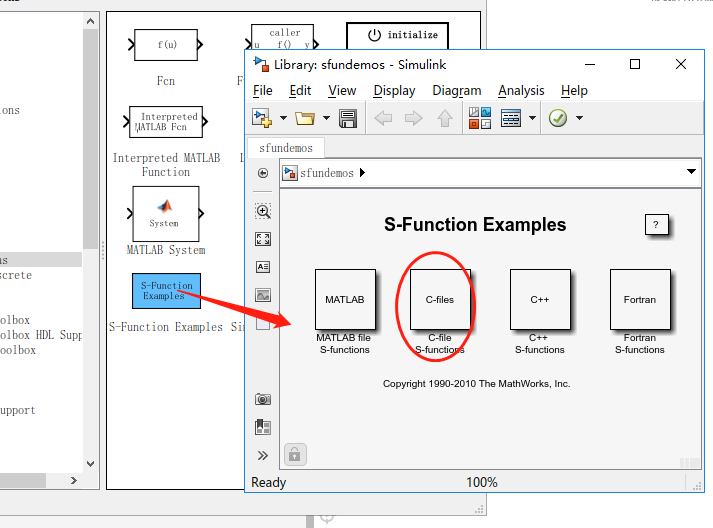This screenshot has height=528, width=713.
Task: Click sfundemos in the breadcrumb path
Action: [326, 173]
